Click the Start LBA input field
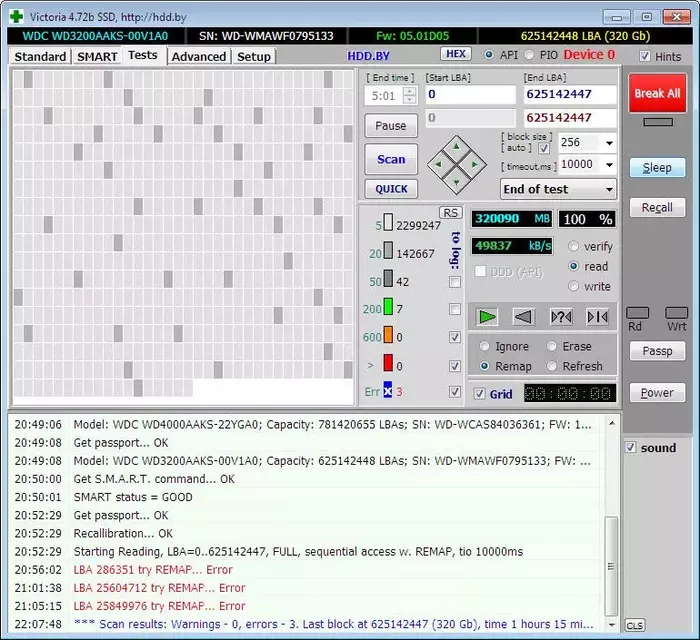 [x=470, y=95]
